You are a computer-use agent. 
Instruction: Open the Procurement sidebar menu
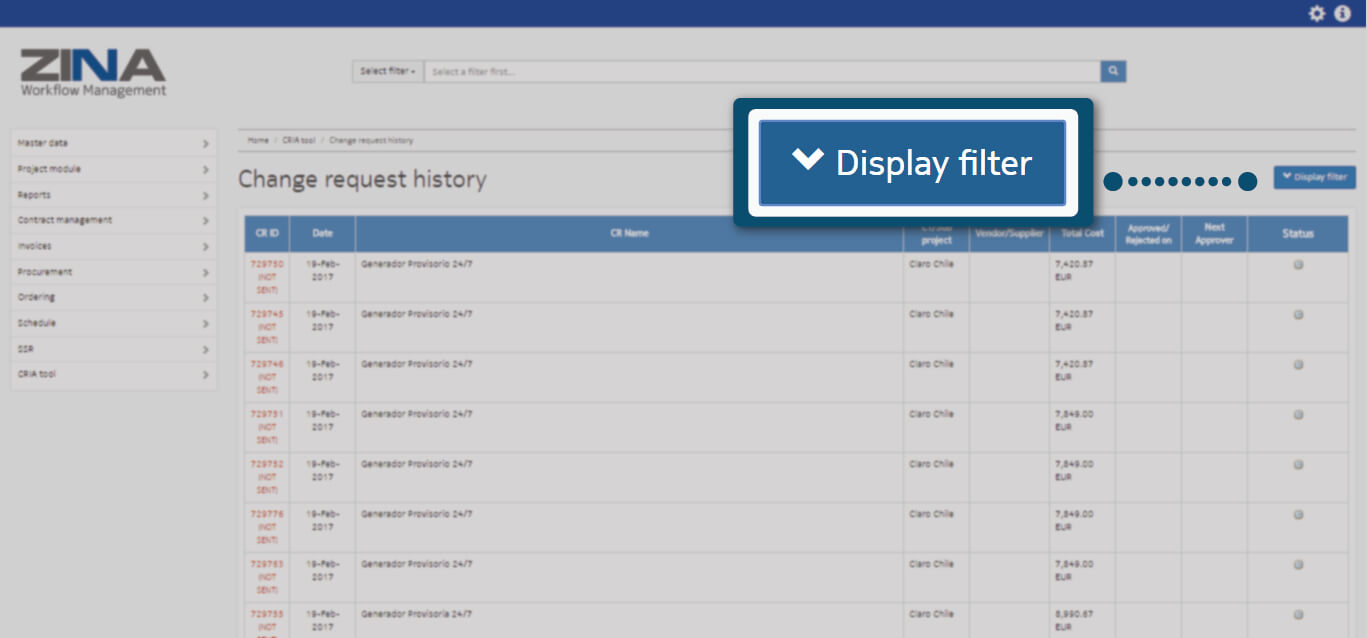point(113,272)
